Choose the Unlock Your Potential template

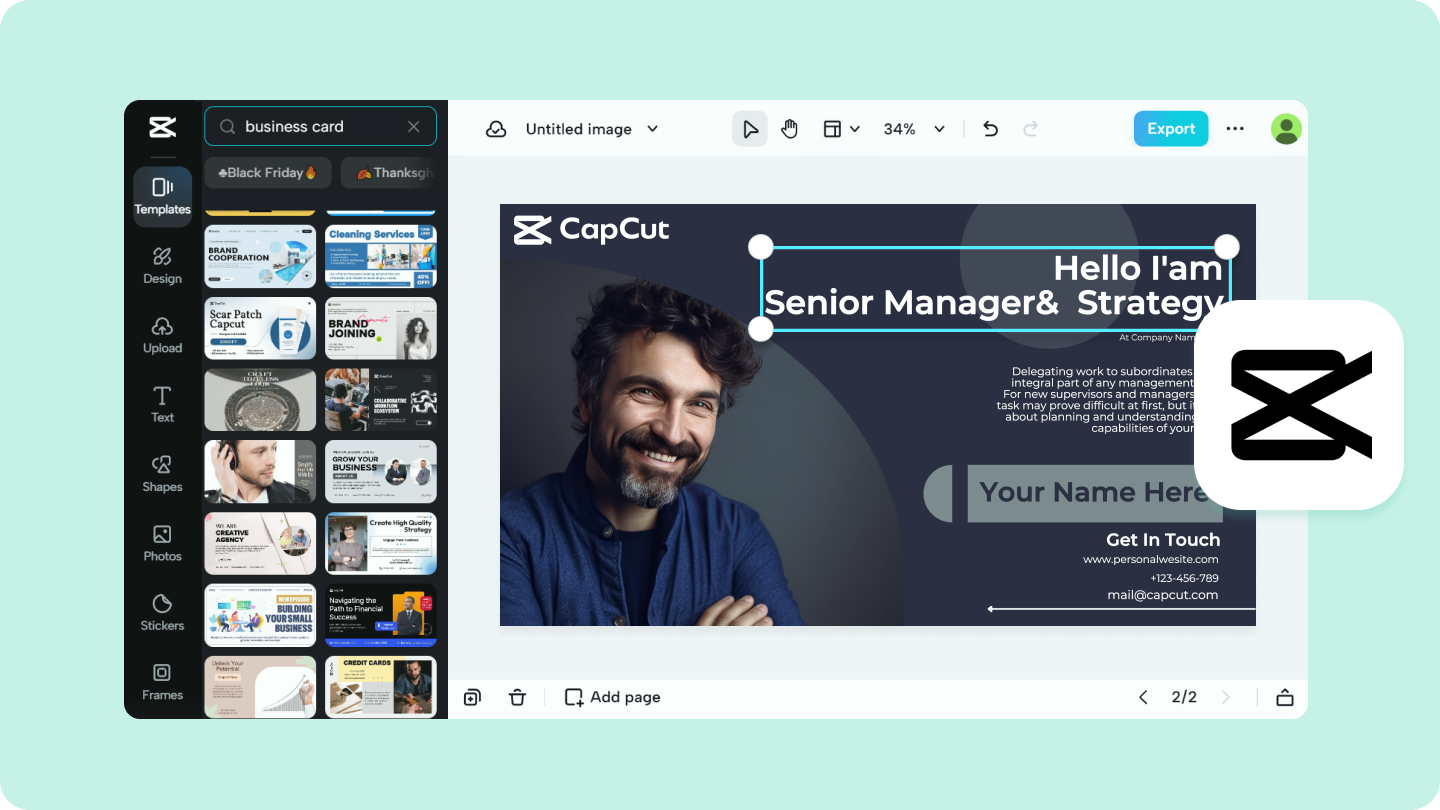pos(260,686)
